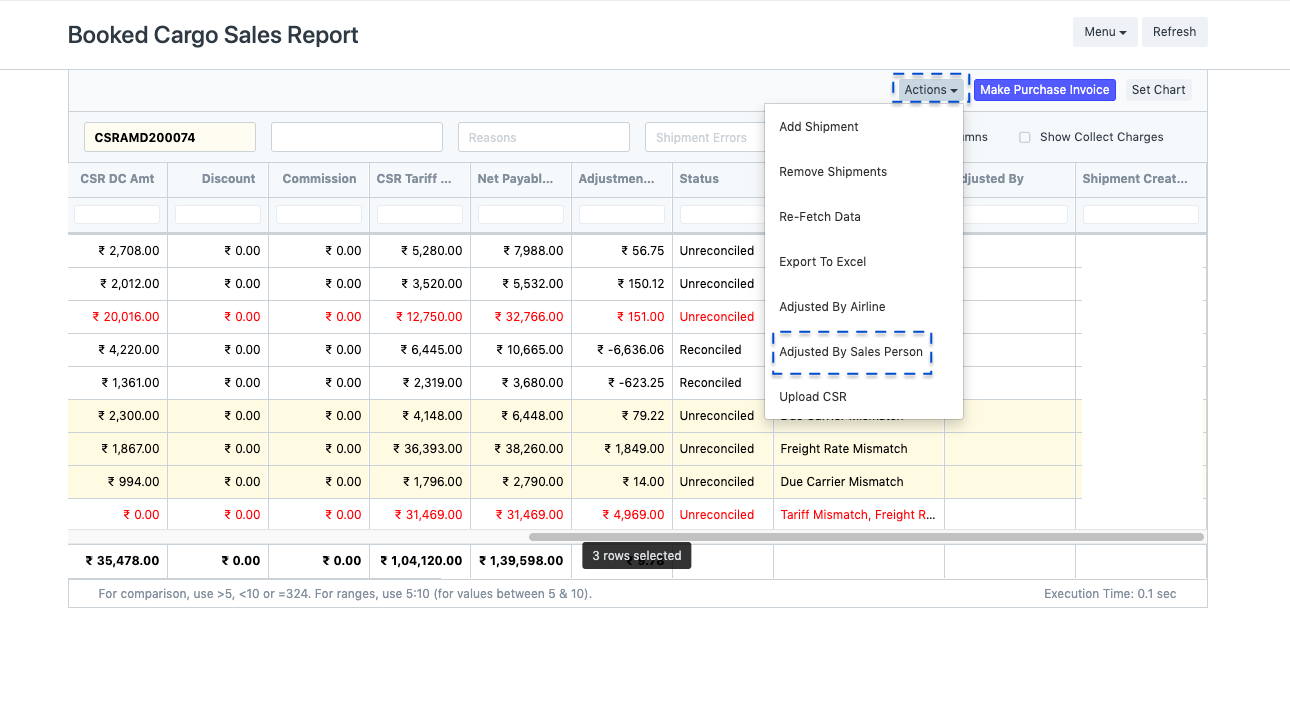Select the ₹ 79.22 adjustment cell
1290x718 pixels.
point(622,416)
